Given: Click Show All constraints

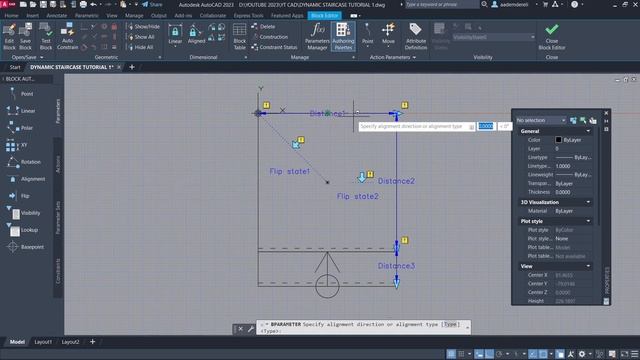Looking at the screenshot, I should [x=141, y=37].
